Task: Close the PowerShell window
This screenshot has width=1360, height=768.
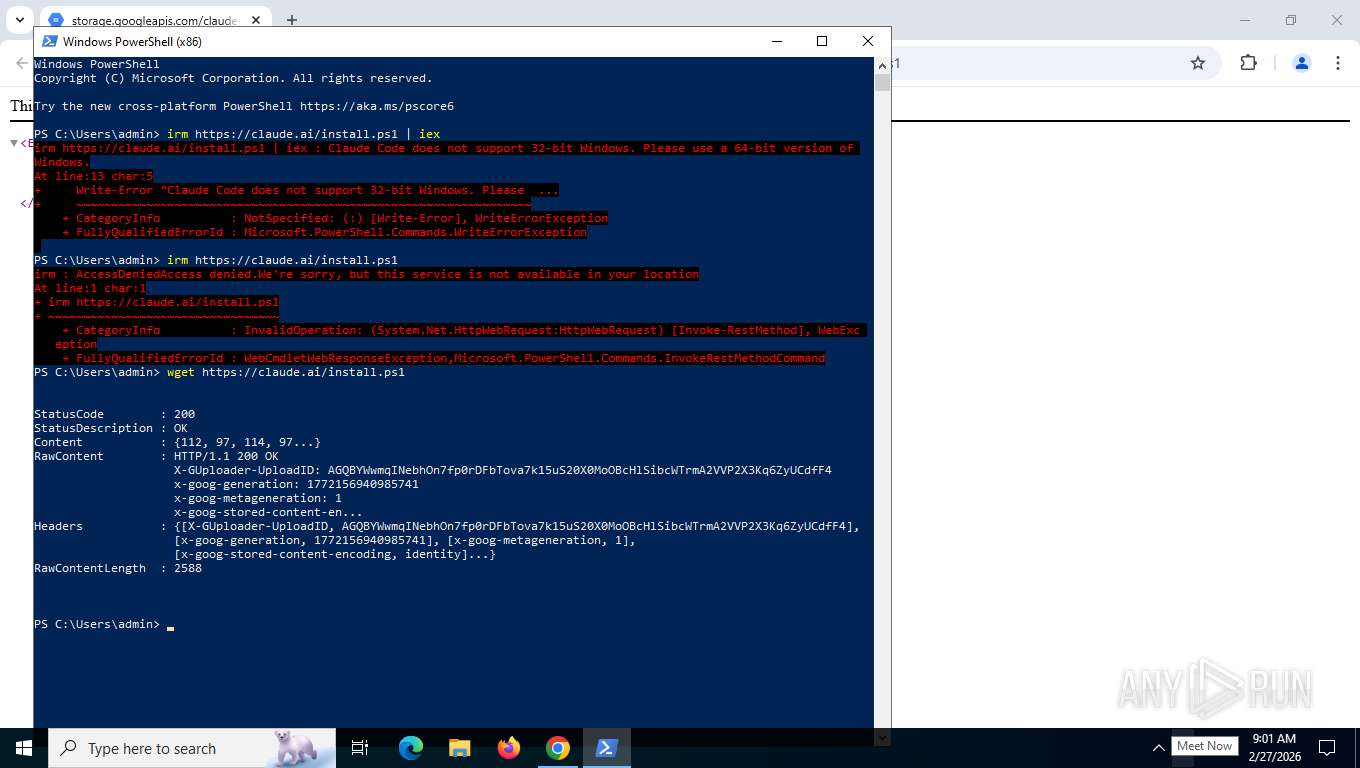Action: point(868,41)
